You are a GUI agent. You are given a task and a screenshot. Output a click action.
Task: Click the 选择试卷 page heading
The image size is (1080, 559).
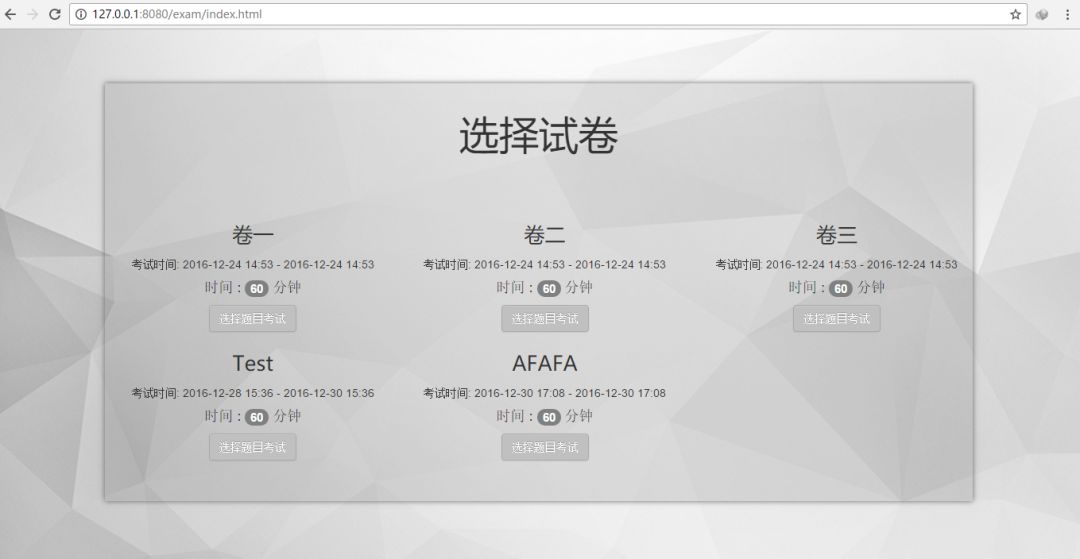pos(539,136)
